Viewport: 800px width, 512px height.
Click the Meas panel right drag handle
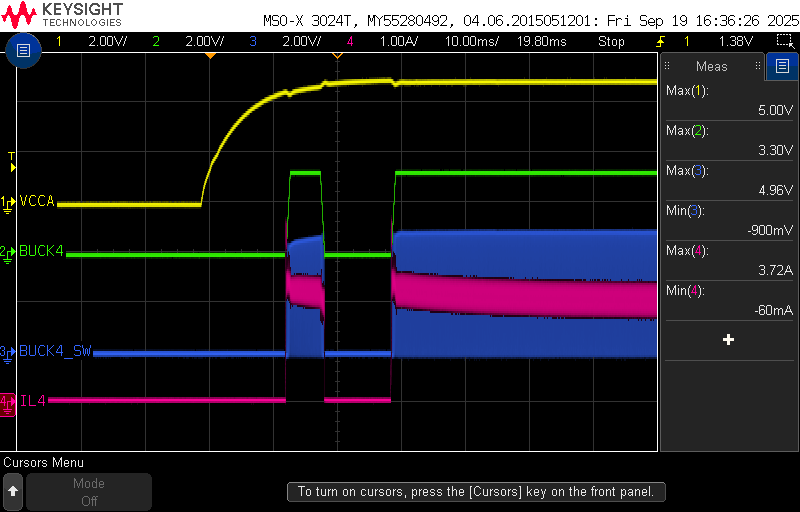[x=758, y=66]
